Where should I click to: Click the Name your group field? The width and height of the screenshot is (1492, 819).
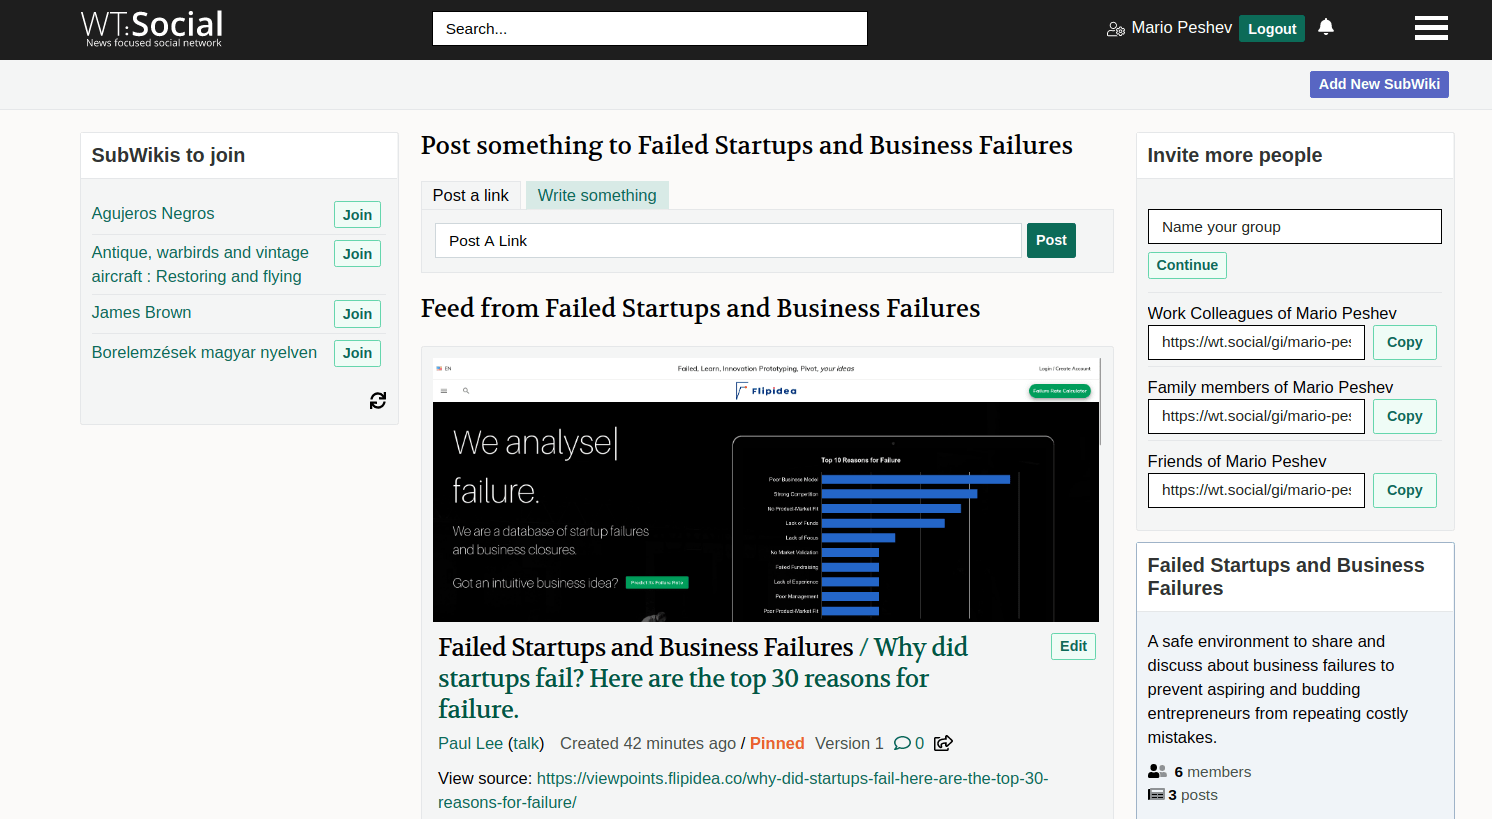click(x=1294, y=227)
